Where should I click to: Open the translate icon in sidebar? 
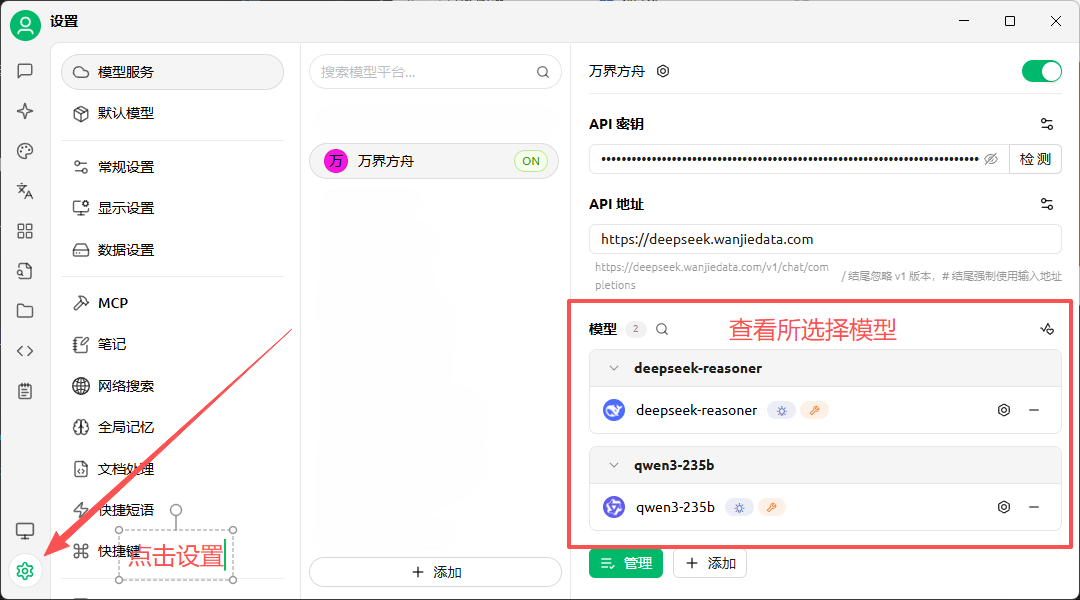click(25, 191)
